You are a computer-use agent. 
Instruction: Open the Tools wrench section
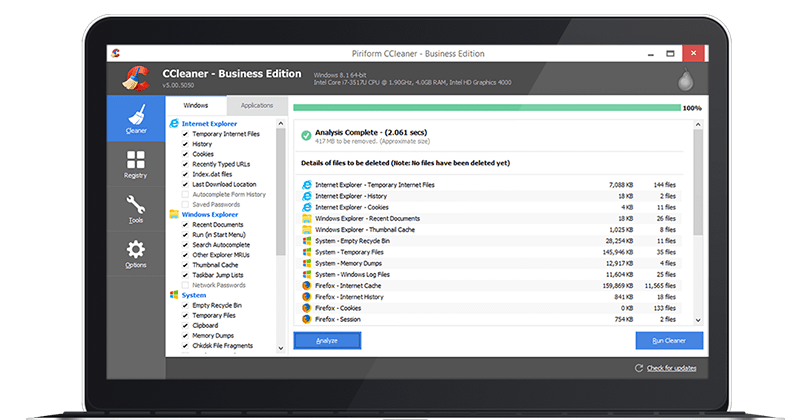click(136, 210)
